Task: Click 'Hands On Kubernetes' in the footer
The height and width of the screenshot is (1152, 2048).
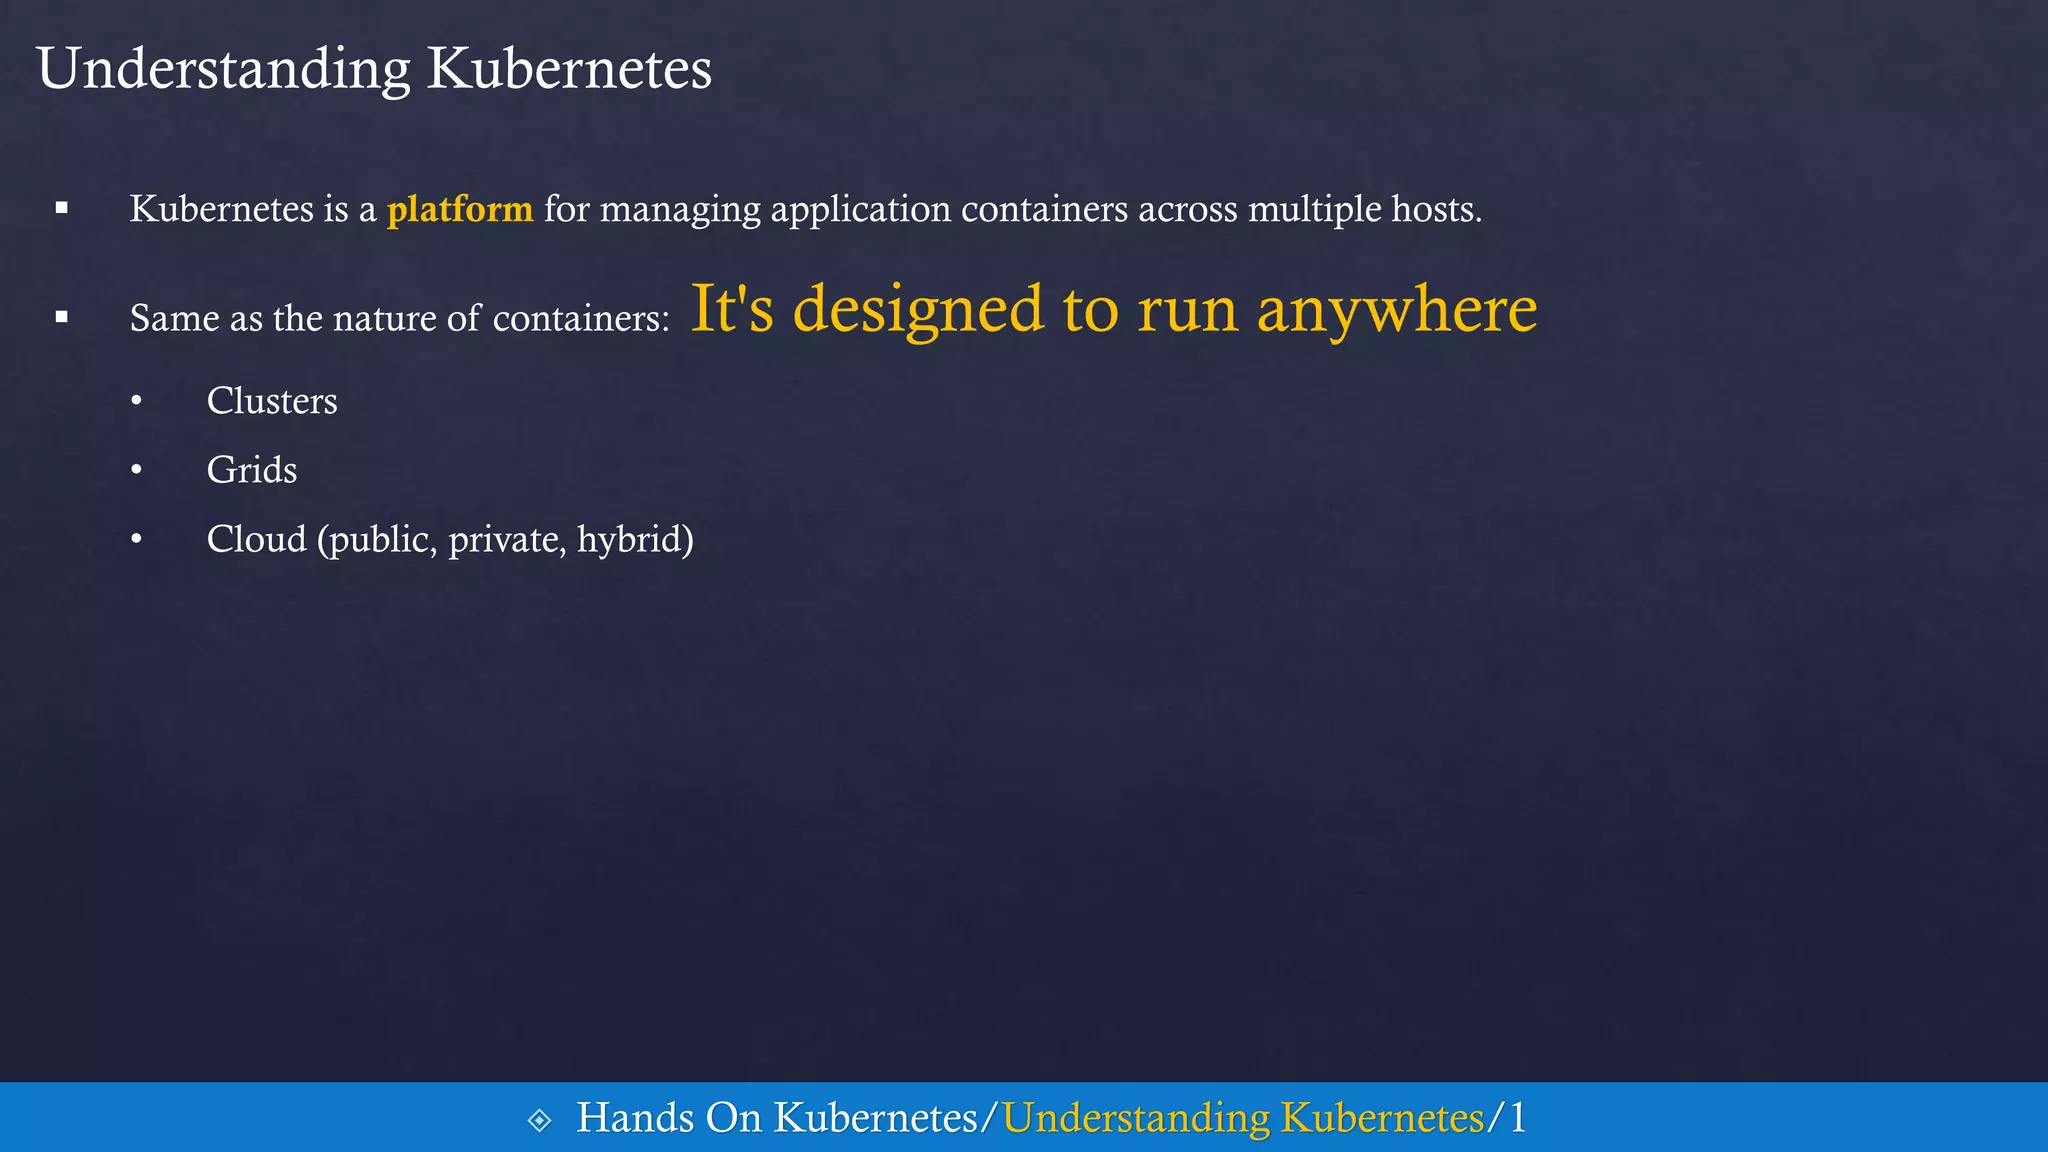Action: coord(777,1118)
